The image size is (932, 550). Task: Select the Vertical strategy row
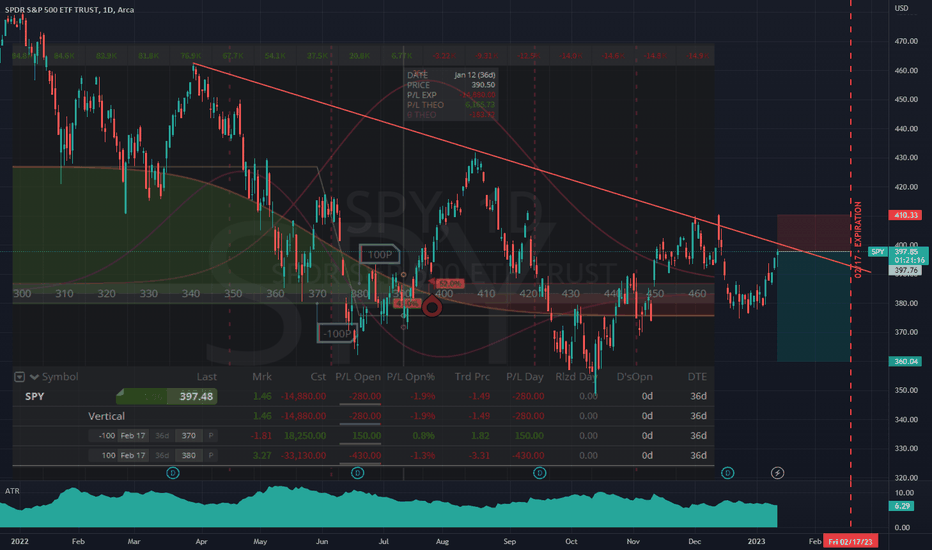coord(363,416)
